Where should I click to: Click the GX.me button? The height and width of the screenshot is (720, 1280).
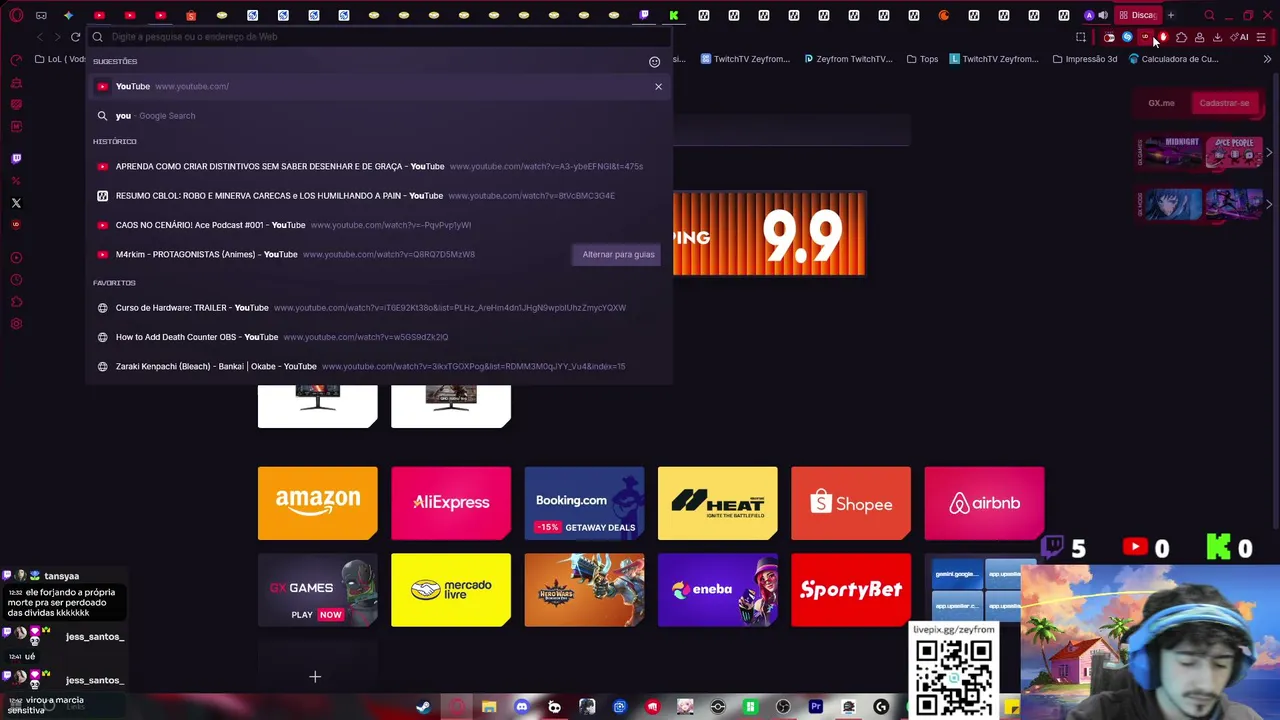pyautogui.click(x=1161, y=103)
